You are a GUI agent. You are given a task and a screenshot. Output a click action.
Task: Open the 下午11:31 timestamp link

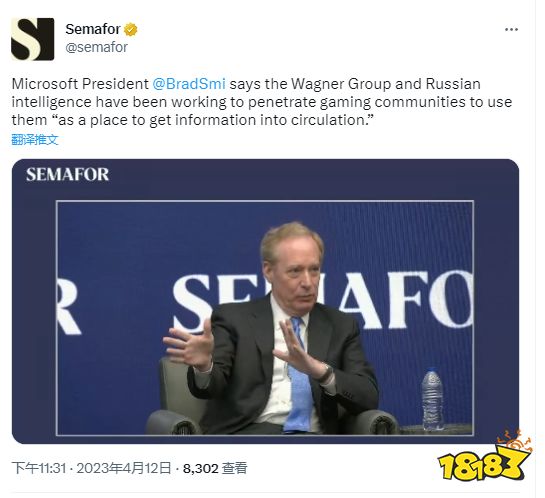click(39, 468)
